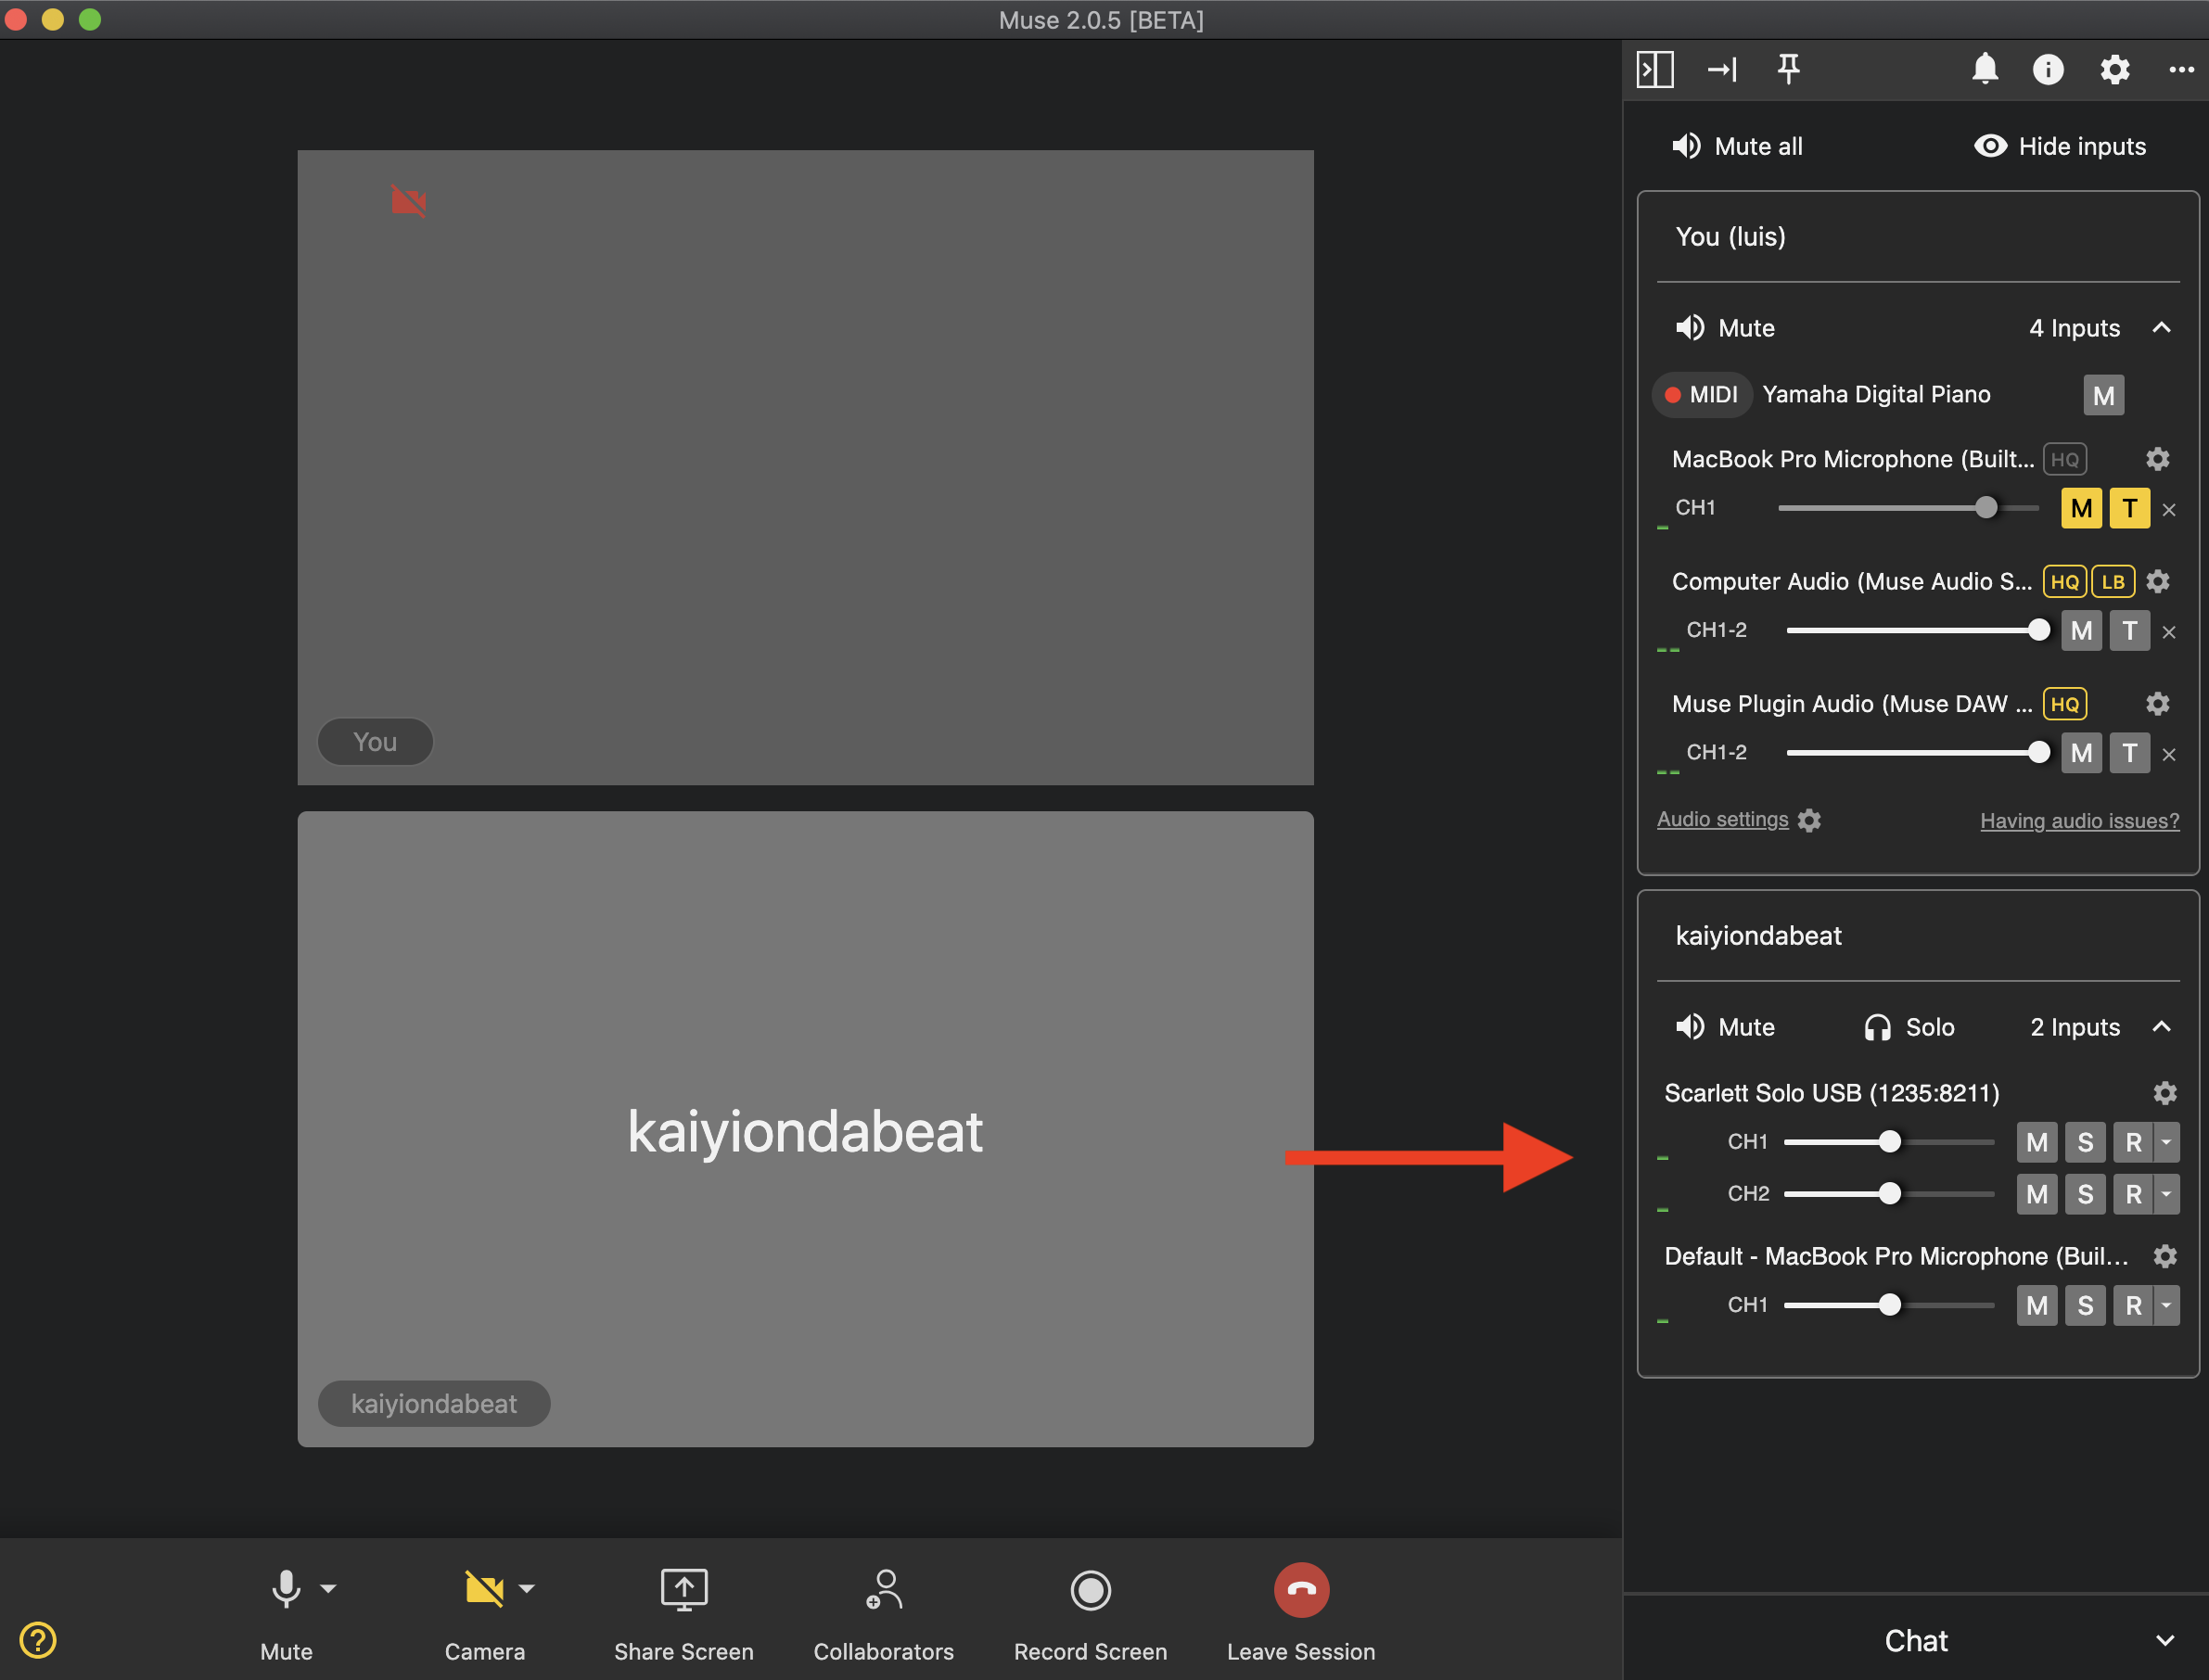
Task: Collapse the side panel icon
Action: tap(1655, 69)
